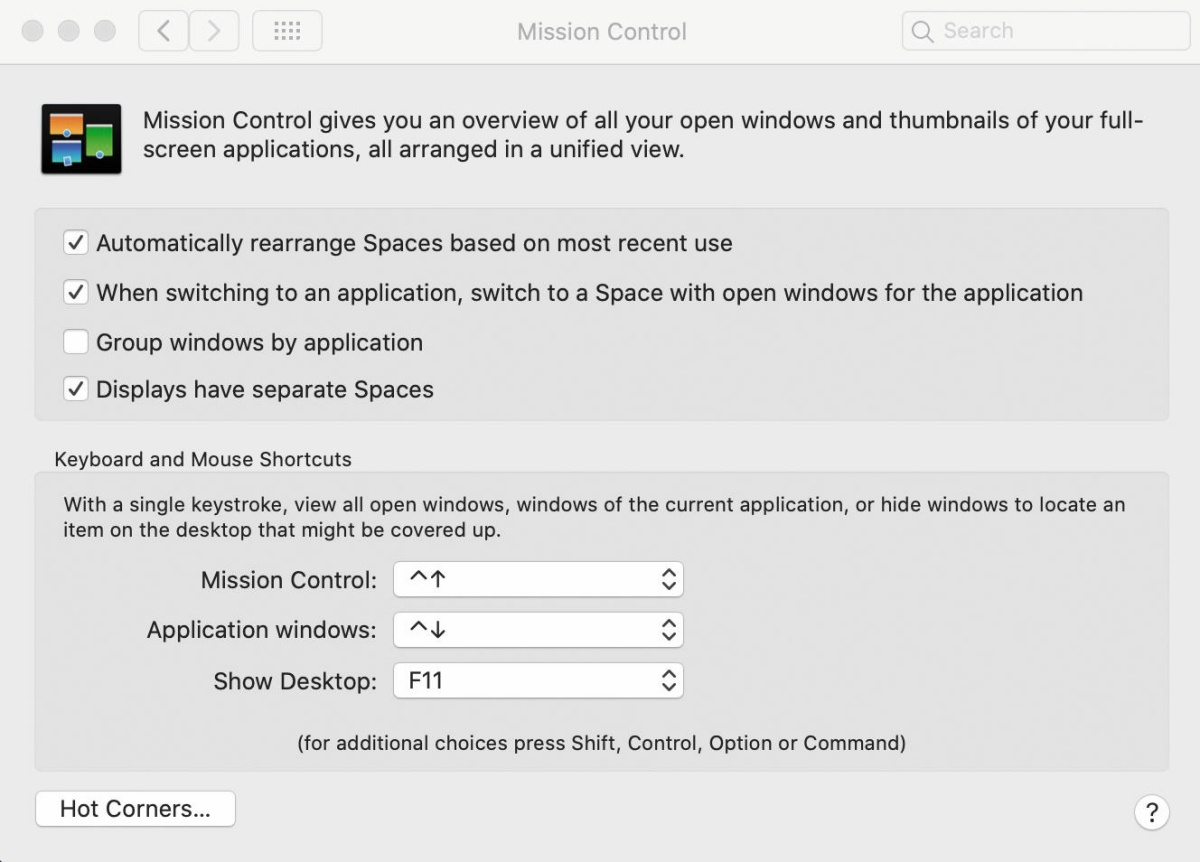Open the Hot Corners settings

point(135,809)
